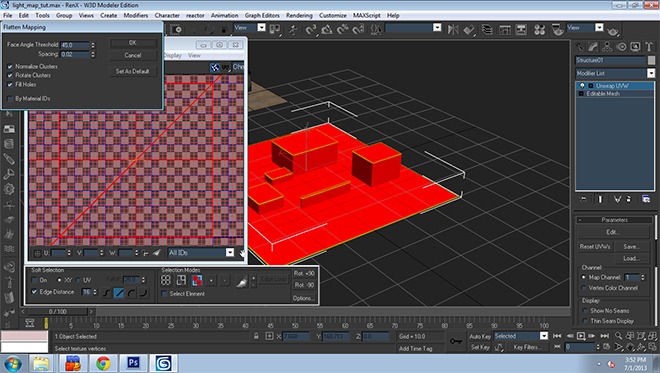
Task: Enable Select Element checkbox
Action: [x=165, y=294]
